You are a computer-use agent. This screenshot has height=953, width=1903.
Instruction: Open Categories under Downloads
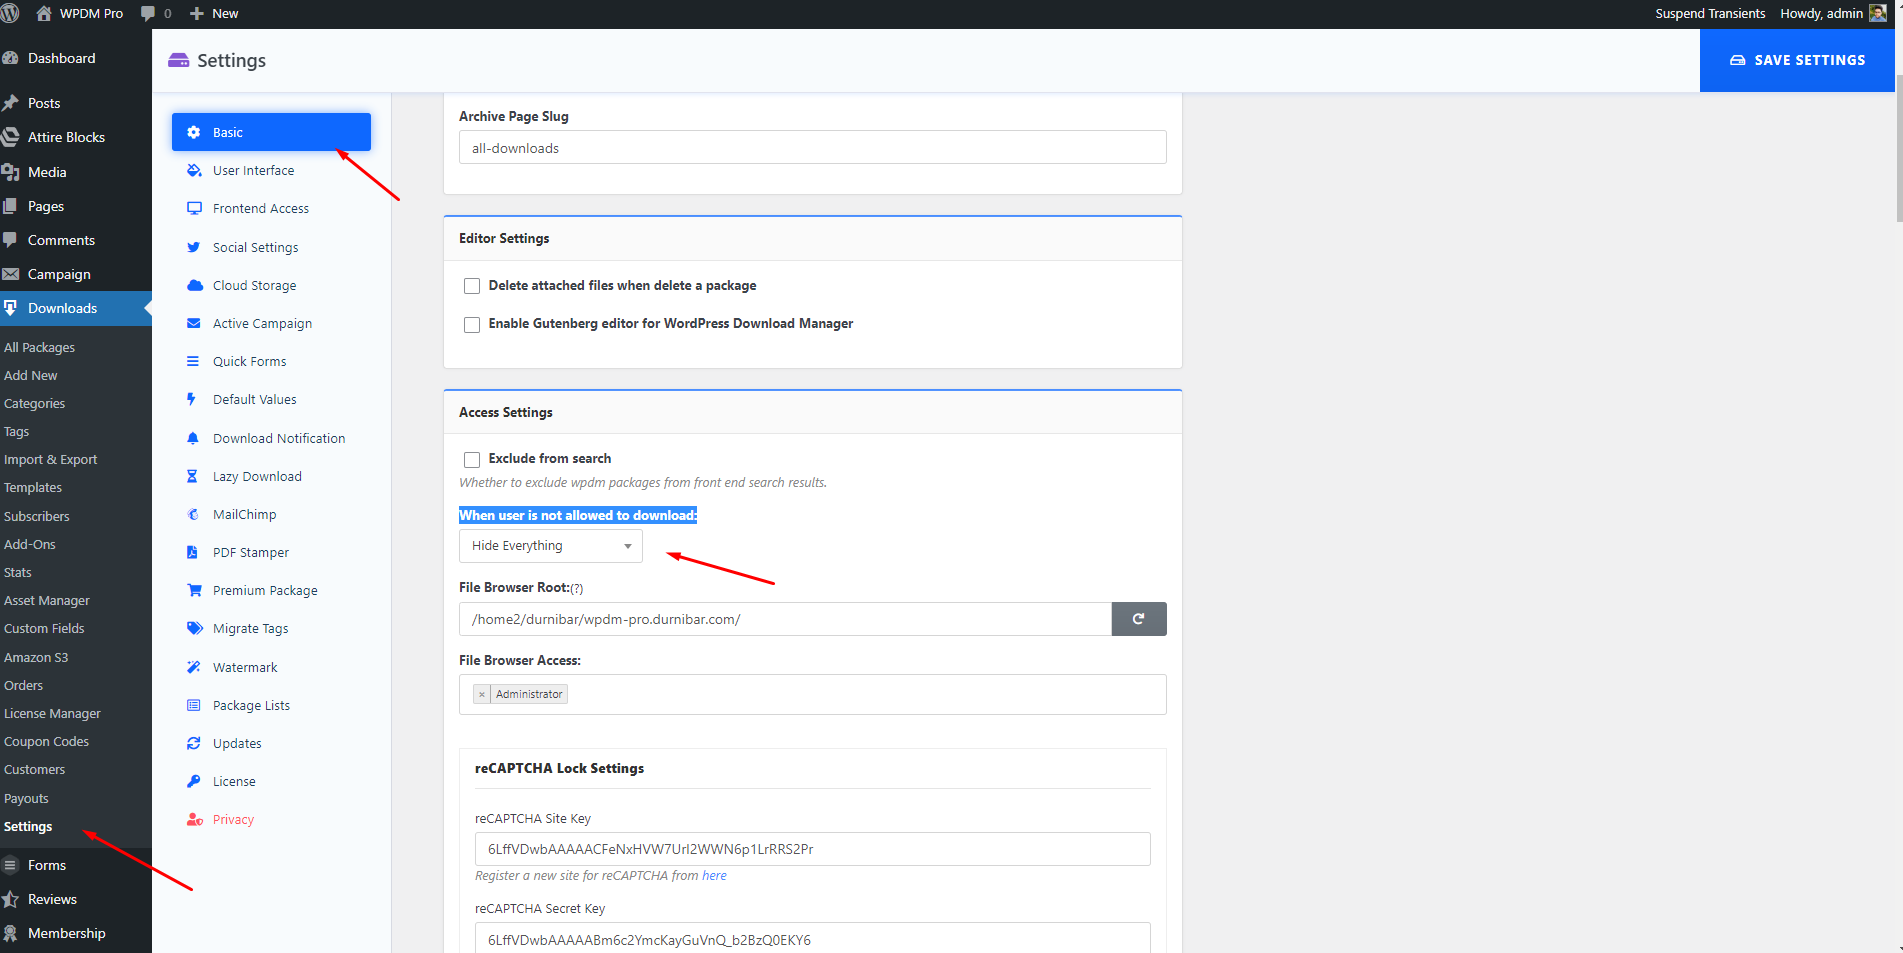click(x=34, y=403)
